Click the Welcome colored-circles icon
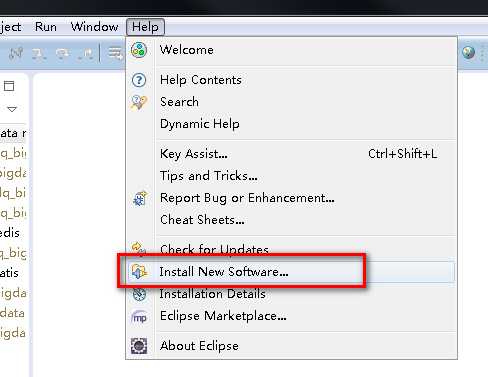 click(139, 50)
